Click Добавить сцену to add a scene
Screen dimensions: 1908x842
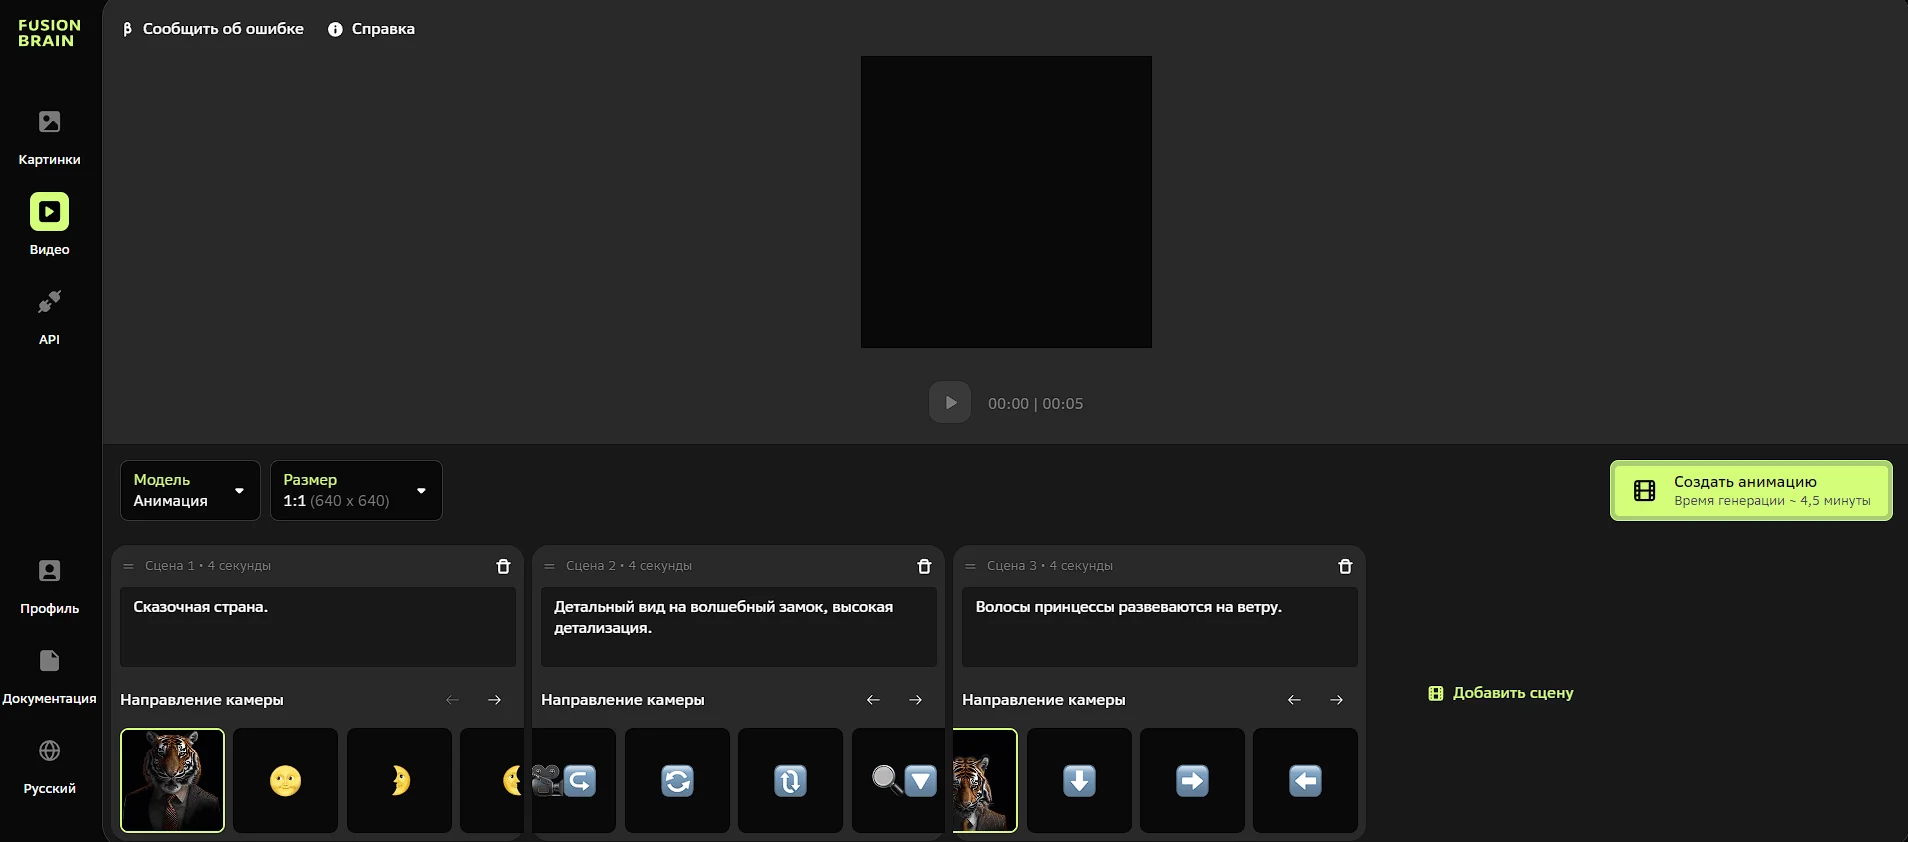(x=1501, y=693)
